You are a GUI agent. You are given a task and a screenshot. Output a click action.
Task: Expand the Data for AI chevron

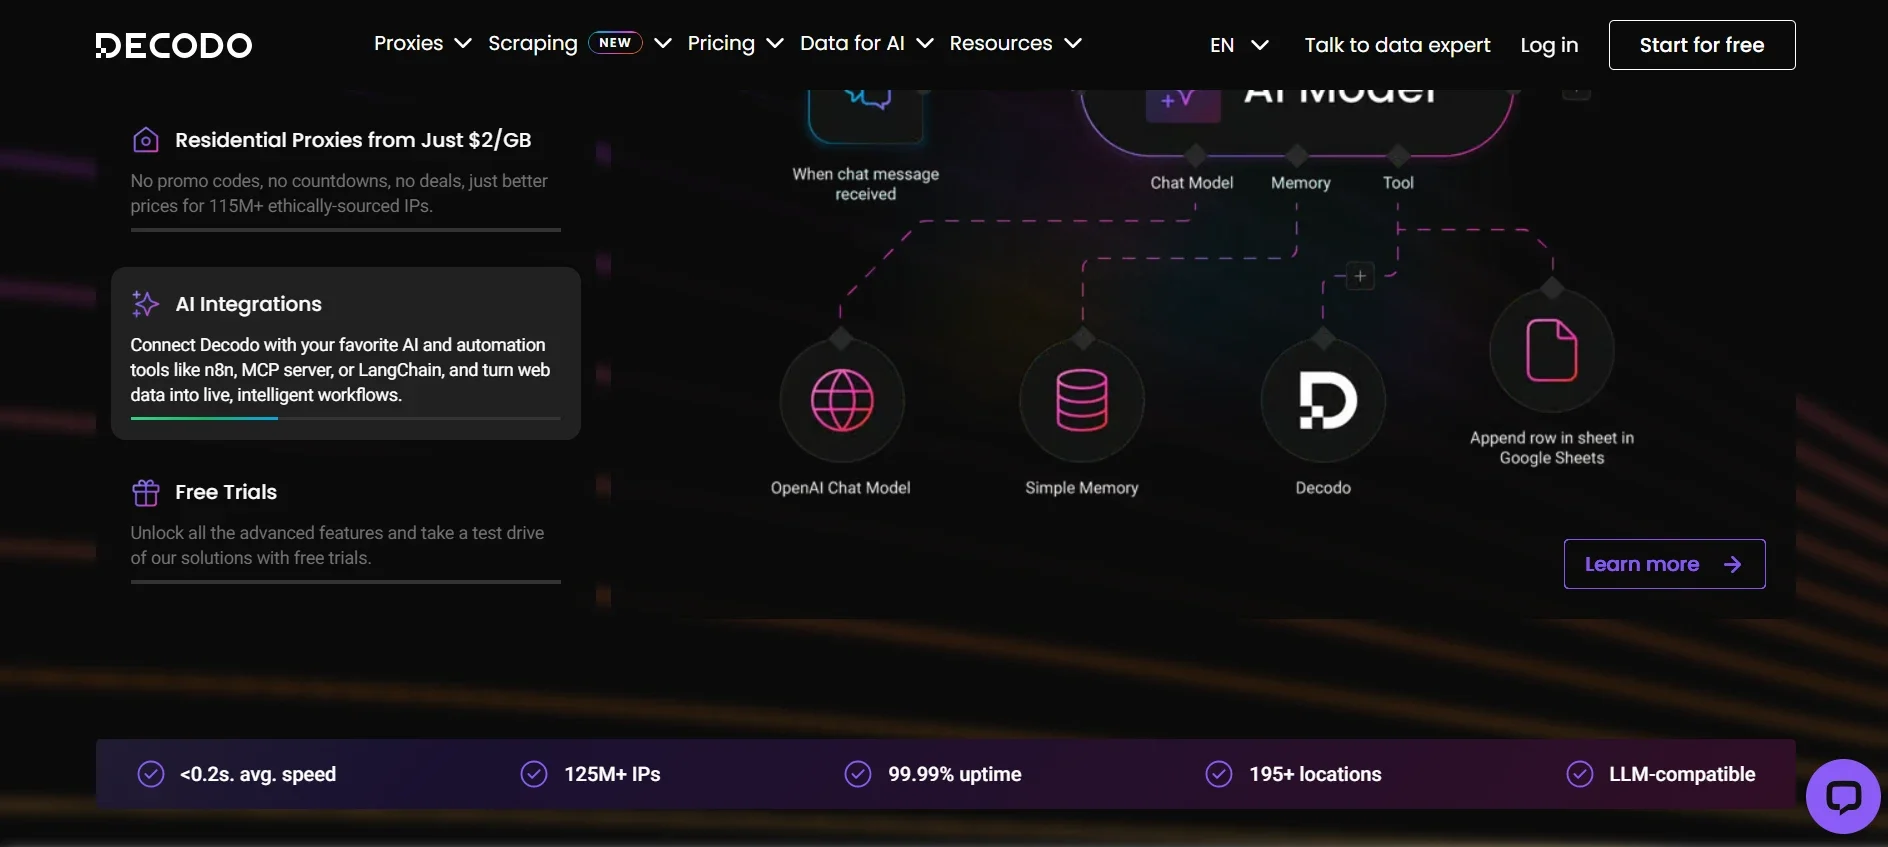925,43
